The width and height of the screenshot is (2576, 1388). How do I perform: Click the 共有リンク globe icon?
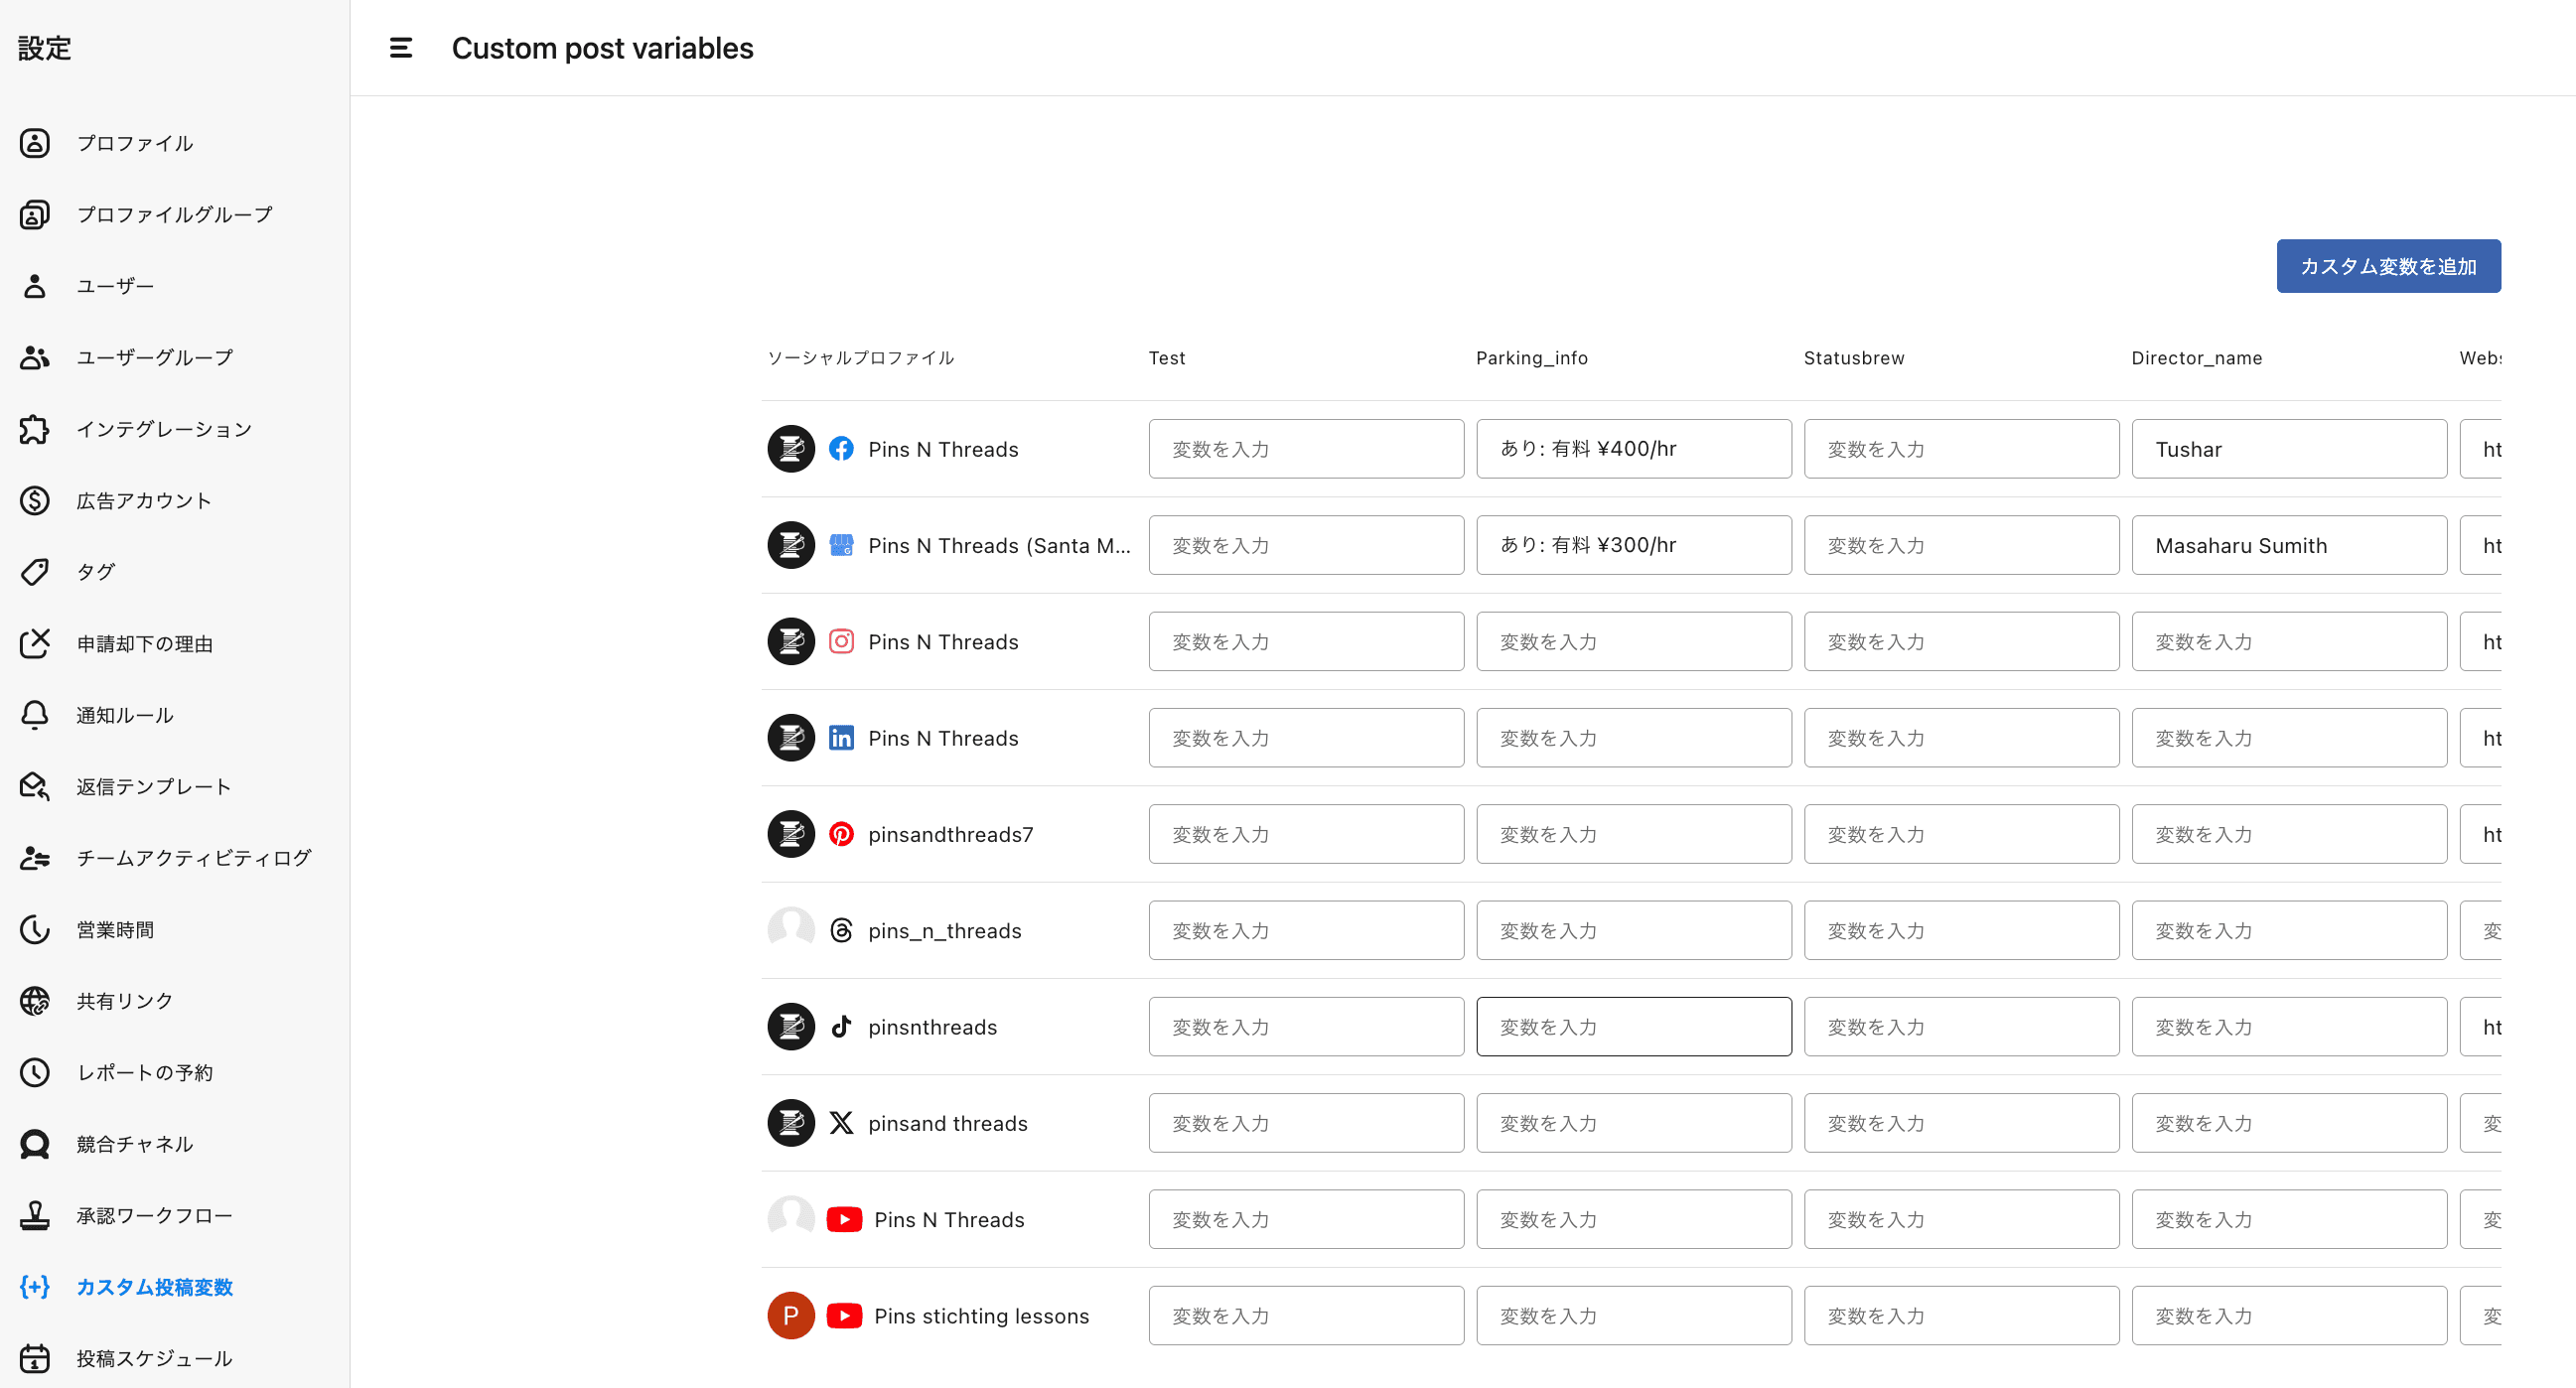[x=35, y=1001]
